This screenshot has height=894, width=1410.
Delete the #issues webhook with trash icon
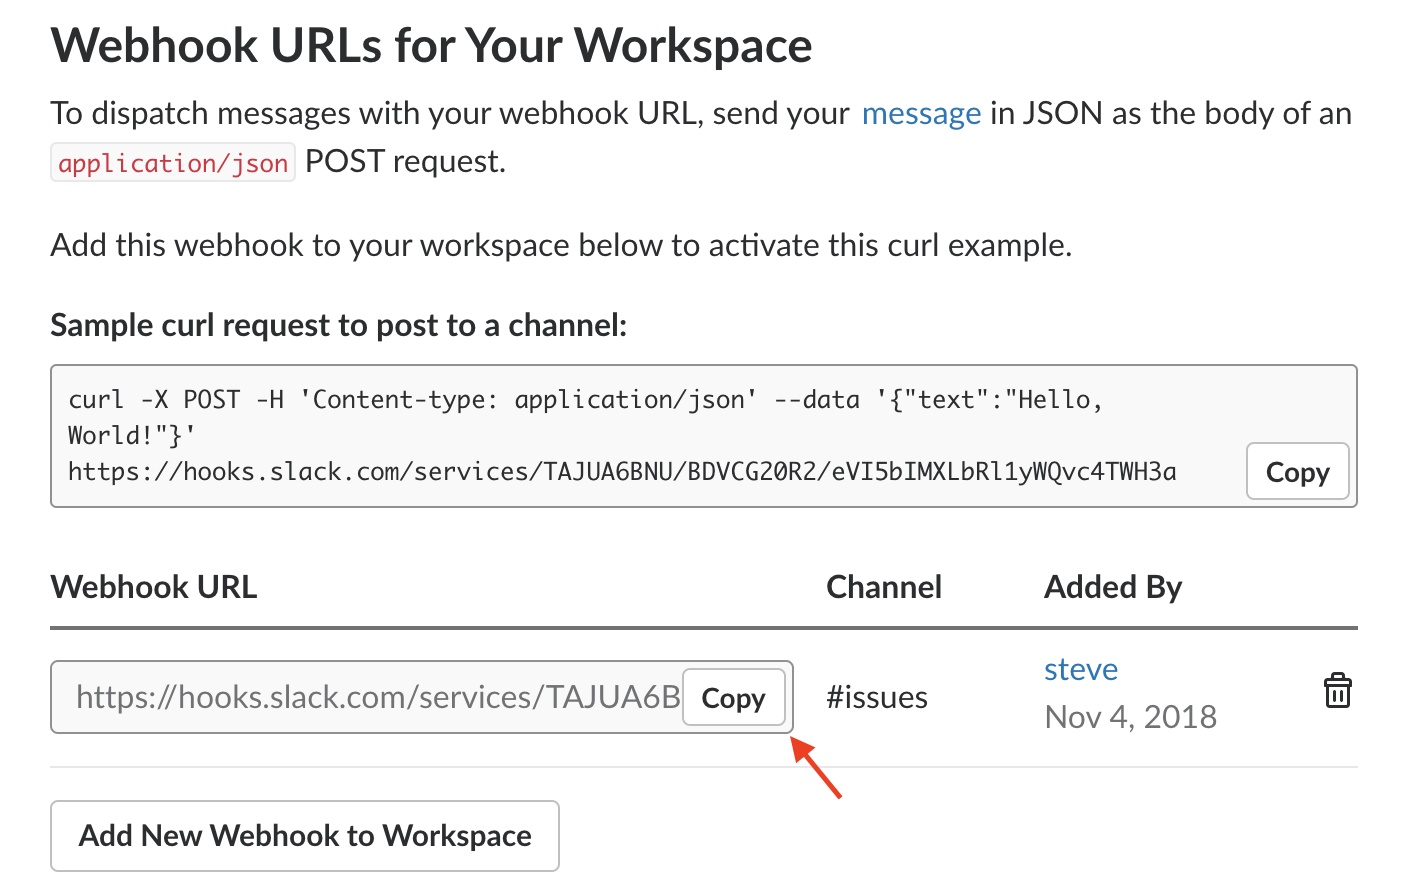coord(1337,691)
